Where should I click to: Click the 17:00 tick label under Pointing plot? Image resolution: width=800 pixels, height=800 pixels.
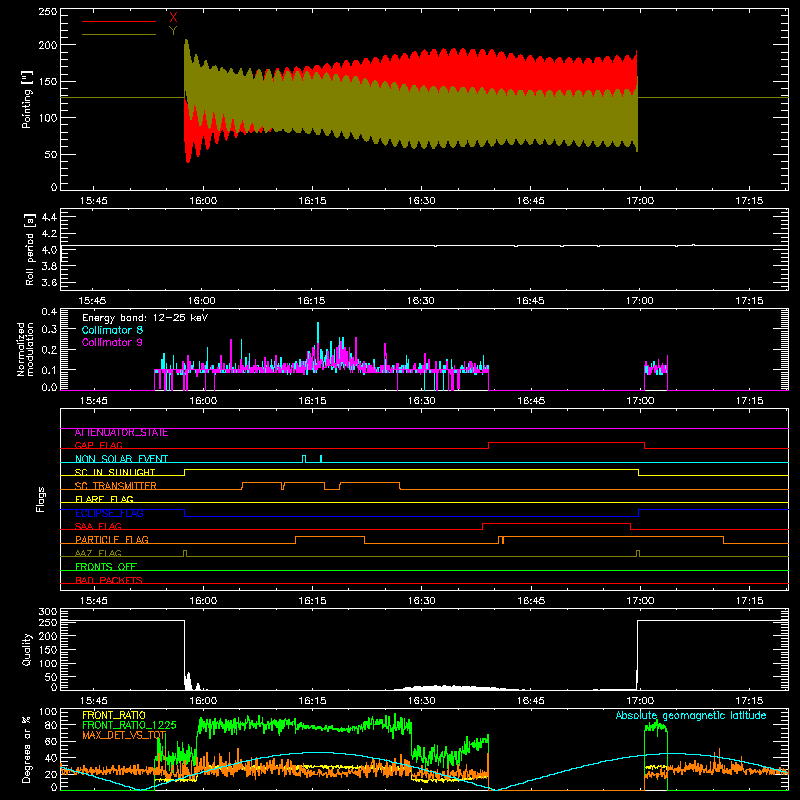(640, 201)
